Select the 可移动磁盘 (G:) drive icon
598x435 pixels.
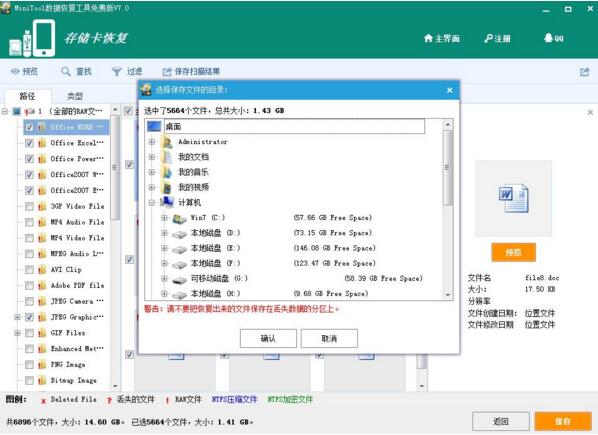pyautogui.click(x=179, y=279)
